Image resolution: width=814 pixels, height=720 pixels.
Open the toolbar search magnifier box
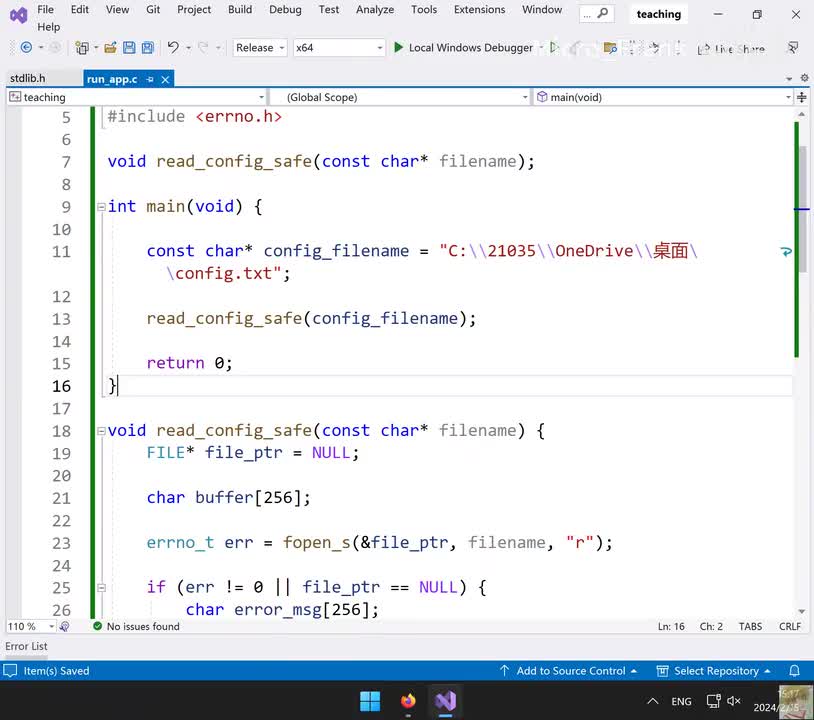coord(596,14)
